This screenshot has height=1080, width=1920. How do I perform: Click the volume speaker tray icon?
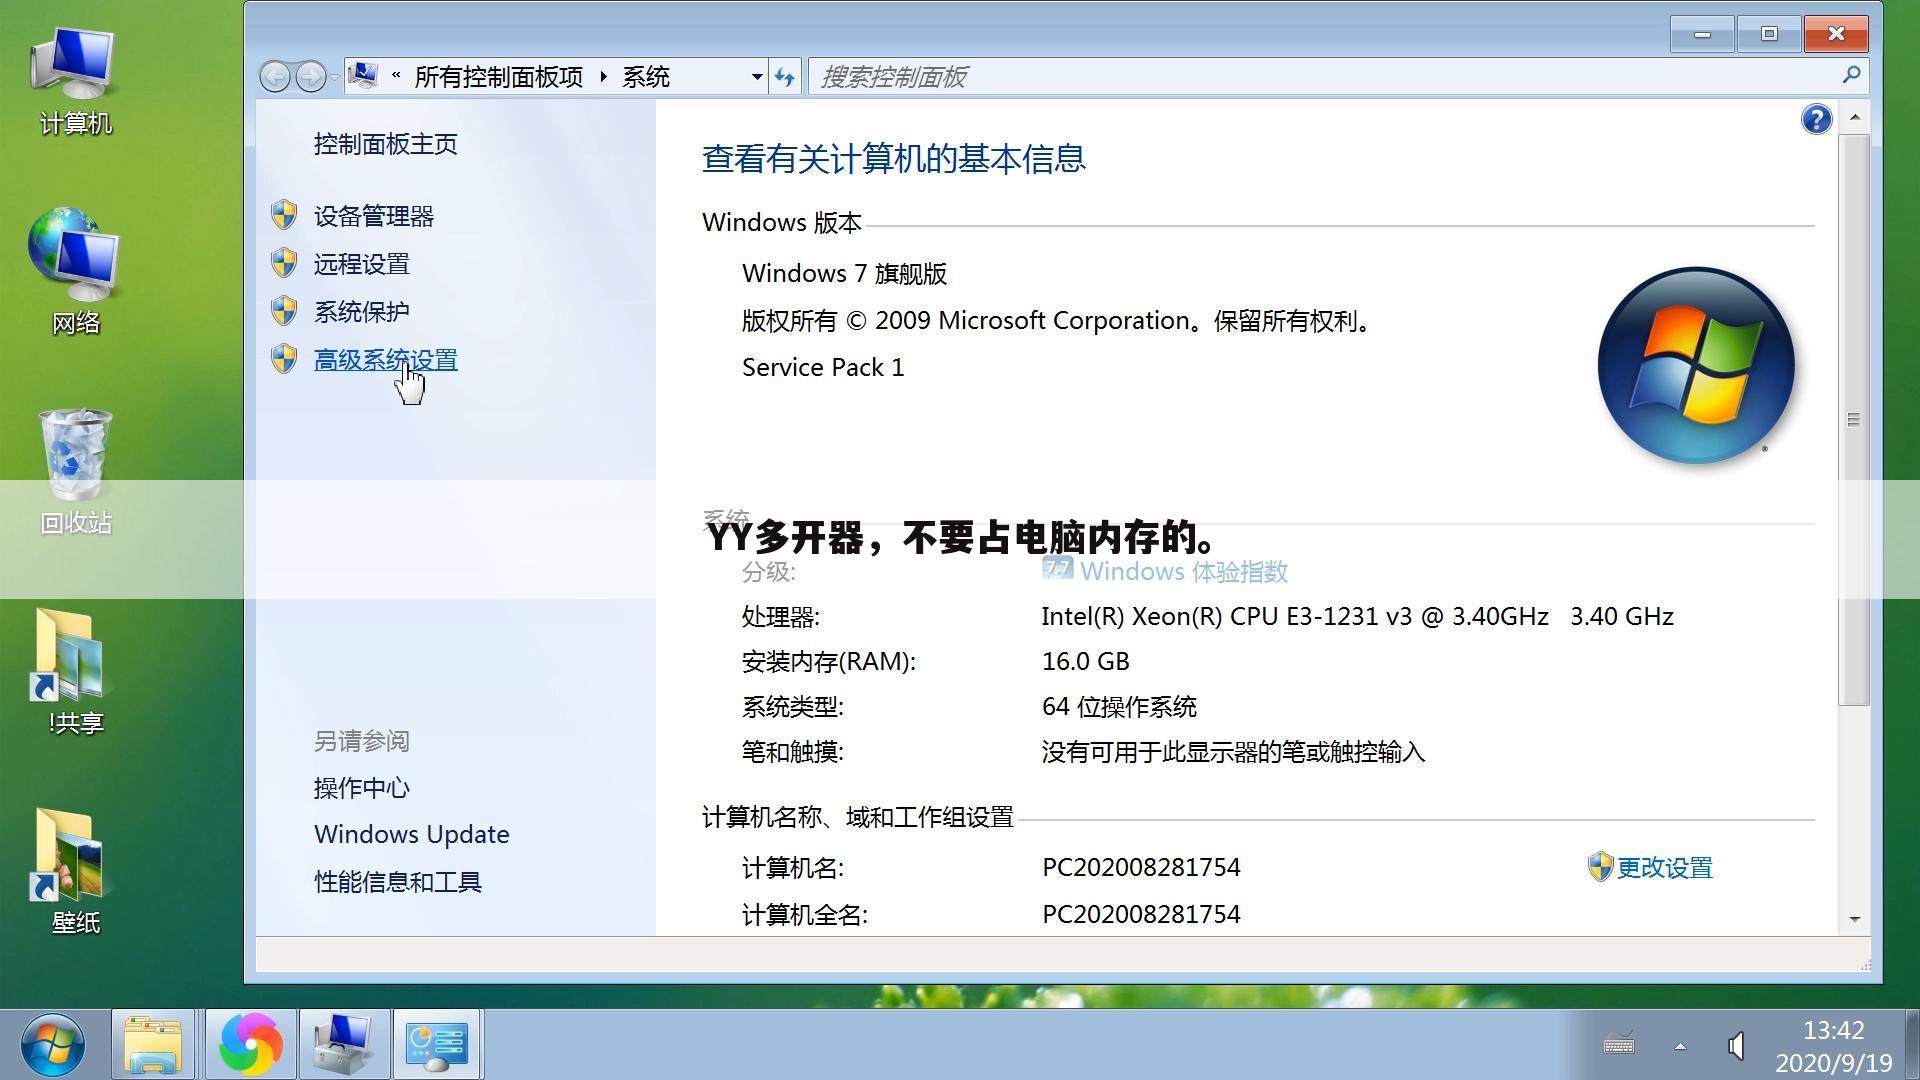(1737, 1046)
